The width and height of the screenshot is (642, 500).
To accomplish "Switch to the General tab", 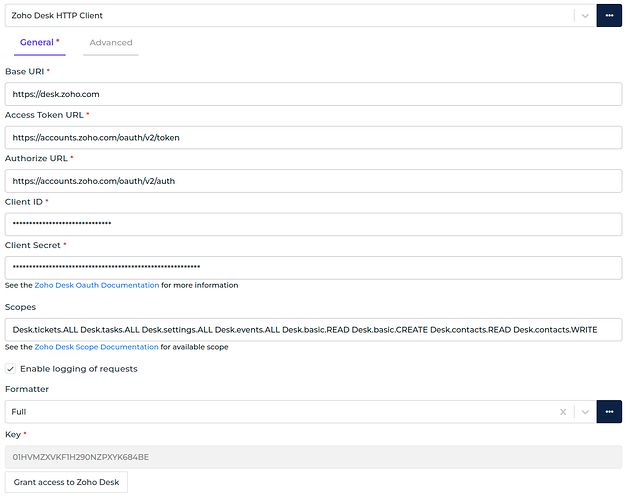I will tap(40, 43).
